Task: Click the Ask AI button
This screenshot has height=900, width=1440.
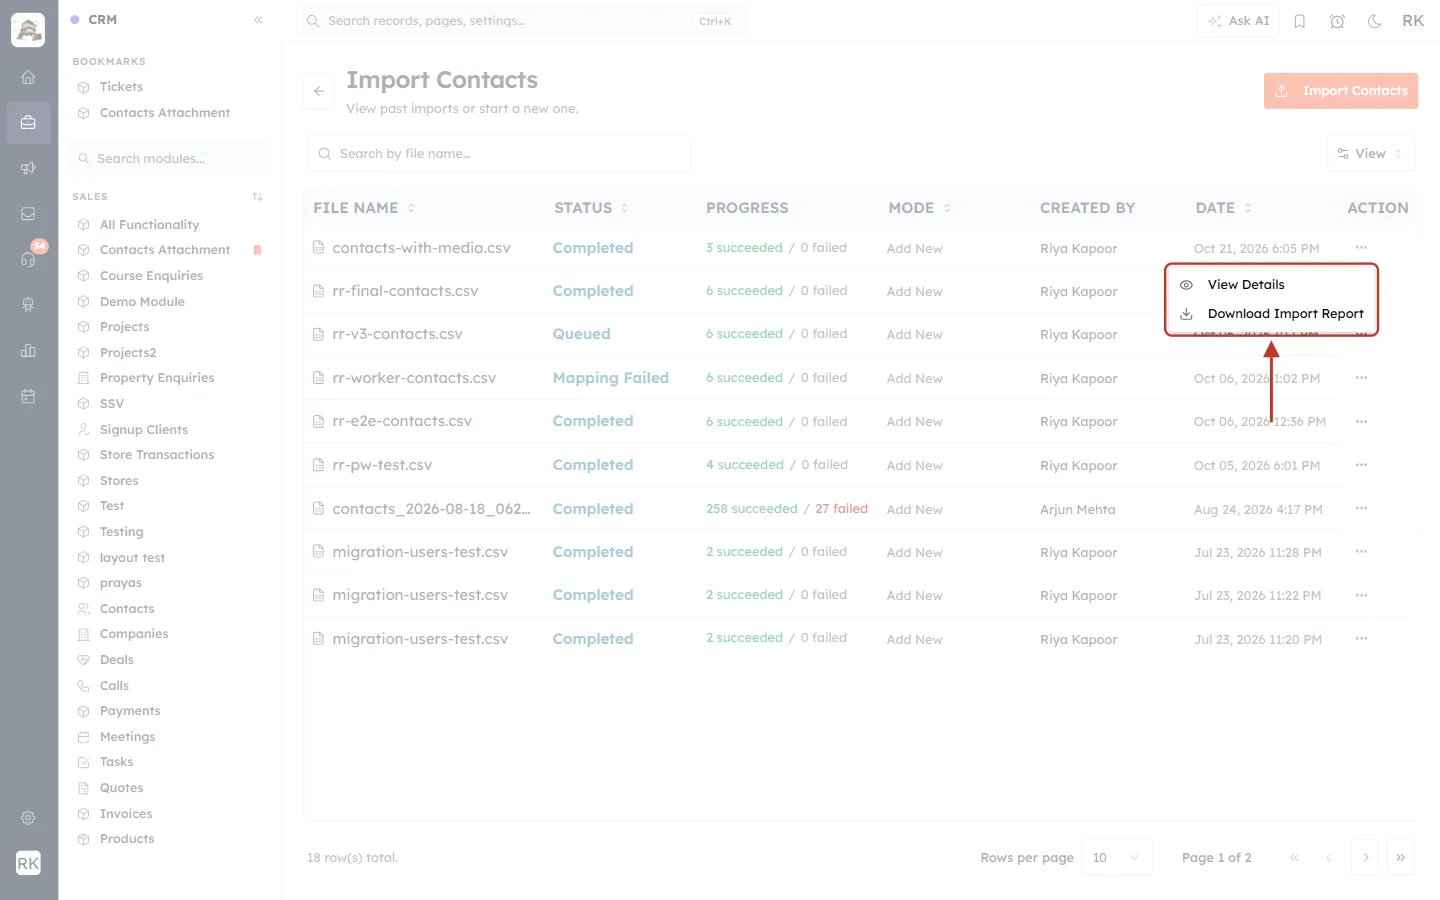Action: click(1238, 21)
